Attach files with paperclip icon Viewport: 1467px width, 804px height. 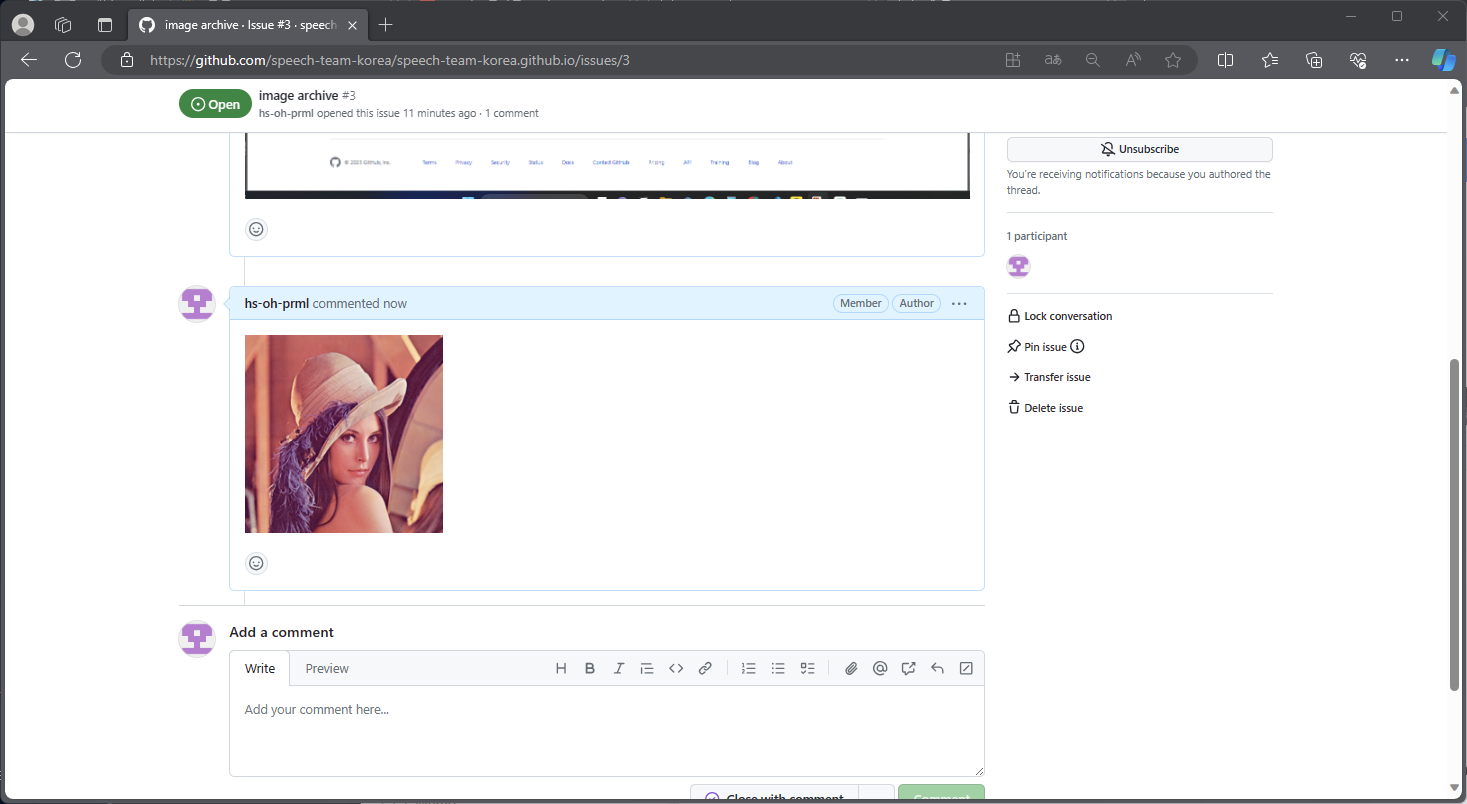[x=851, y=668]
